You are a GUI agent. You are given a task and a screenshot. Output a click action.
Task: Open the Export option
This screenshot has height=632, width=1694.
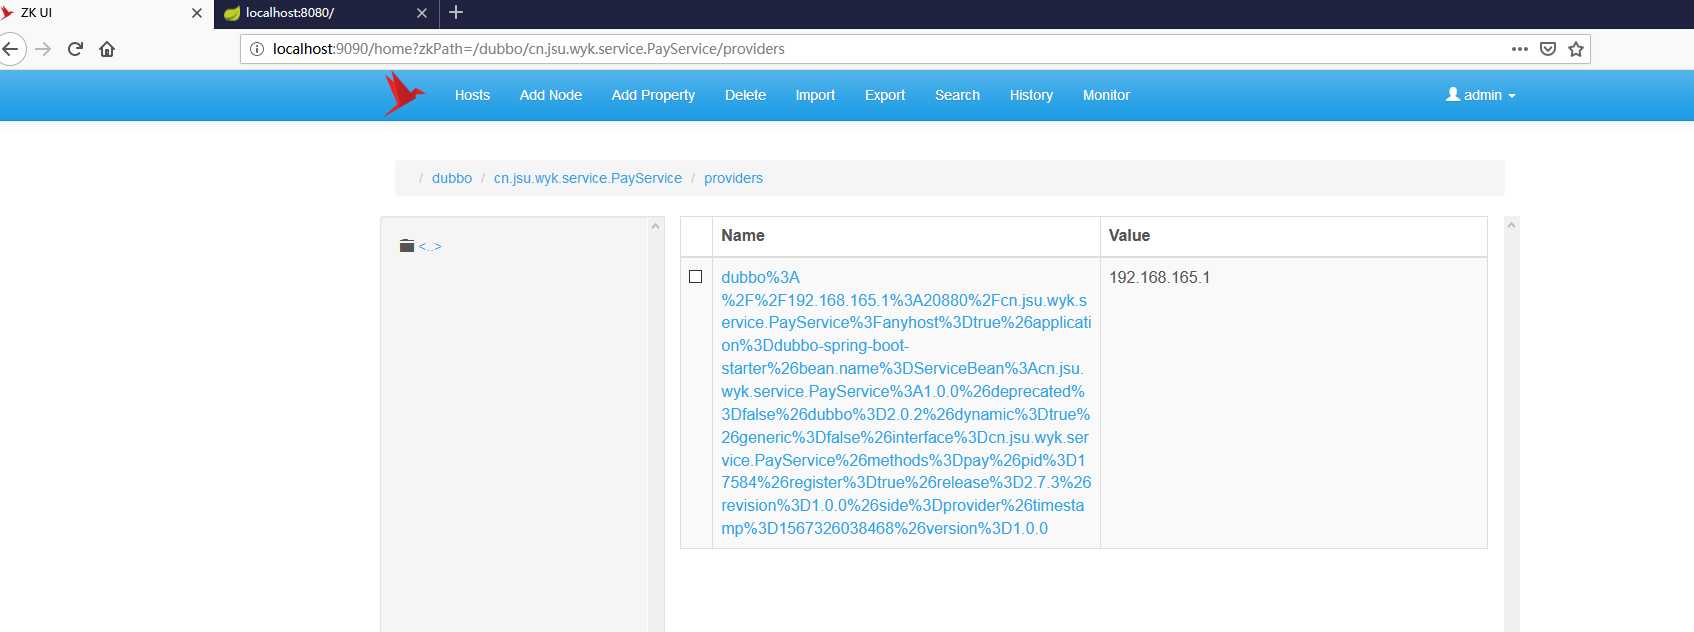[x=885, y=95]
